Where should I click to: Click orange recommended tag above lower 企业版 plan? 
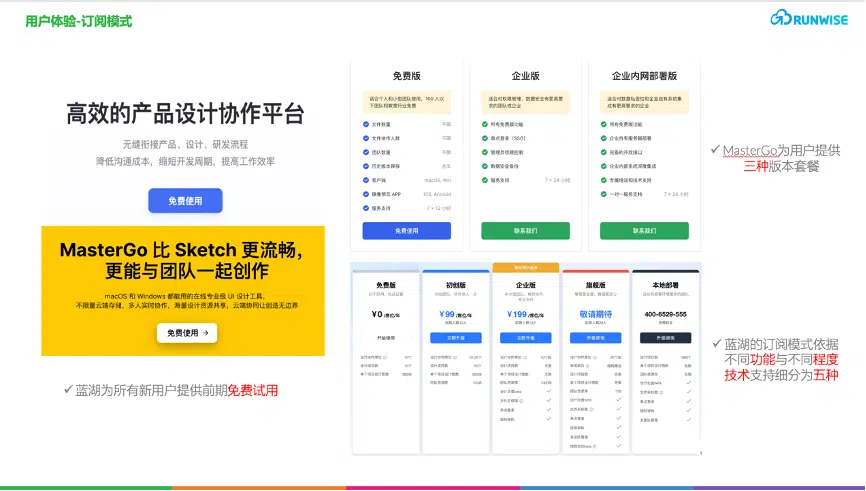[x=526, y=267]
